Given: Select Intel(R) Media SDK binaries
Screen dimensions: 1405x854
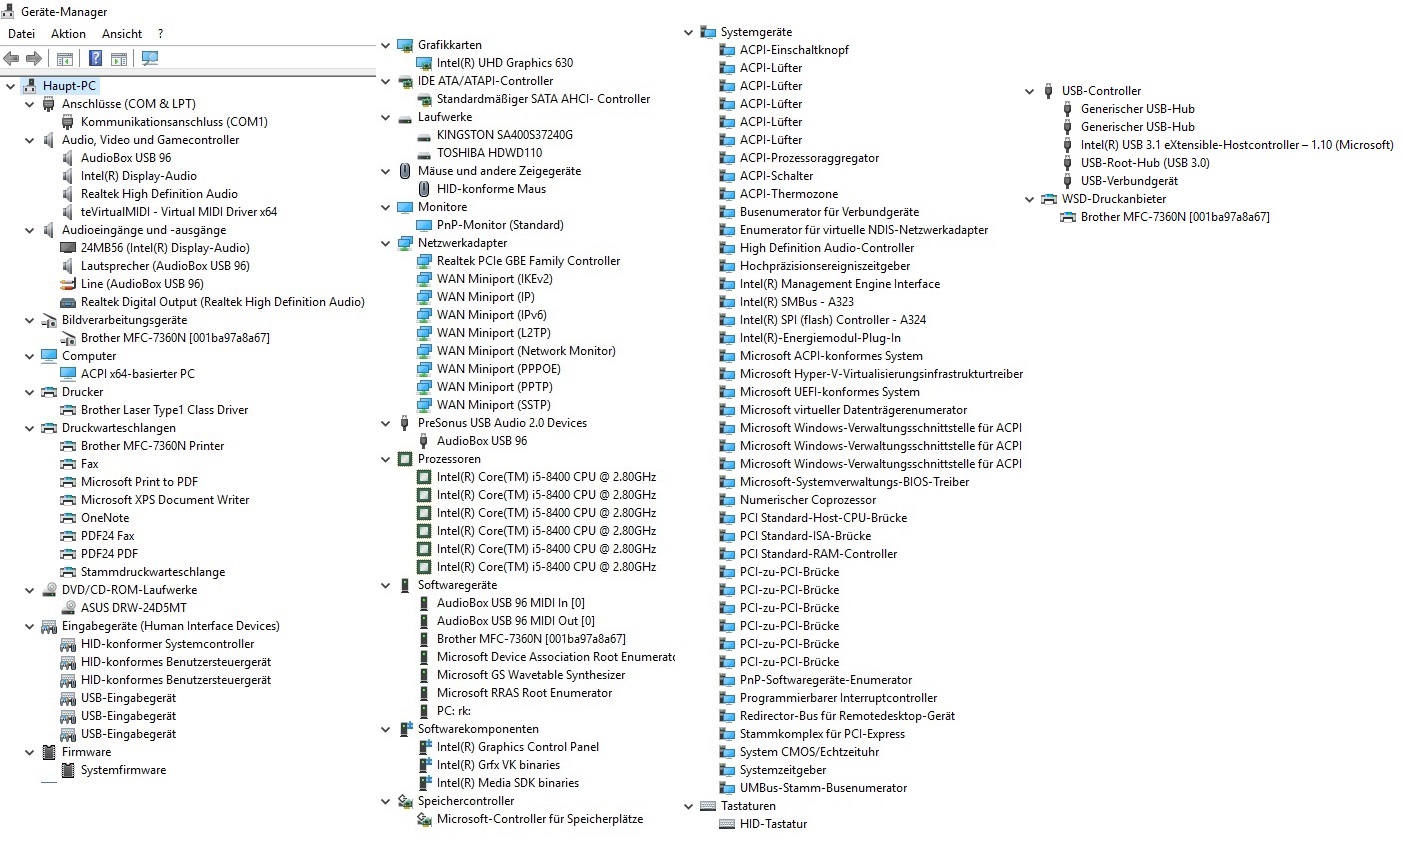Looking at the screenshot, I should [508, 783].
